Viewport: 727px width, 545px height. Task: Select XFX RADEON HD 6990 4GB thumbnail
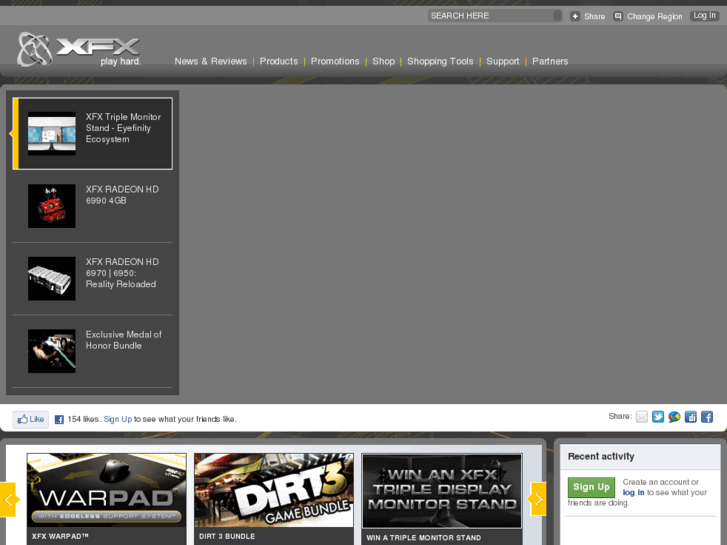tap(51, 206)
